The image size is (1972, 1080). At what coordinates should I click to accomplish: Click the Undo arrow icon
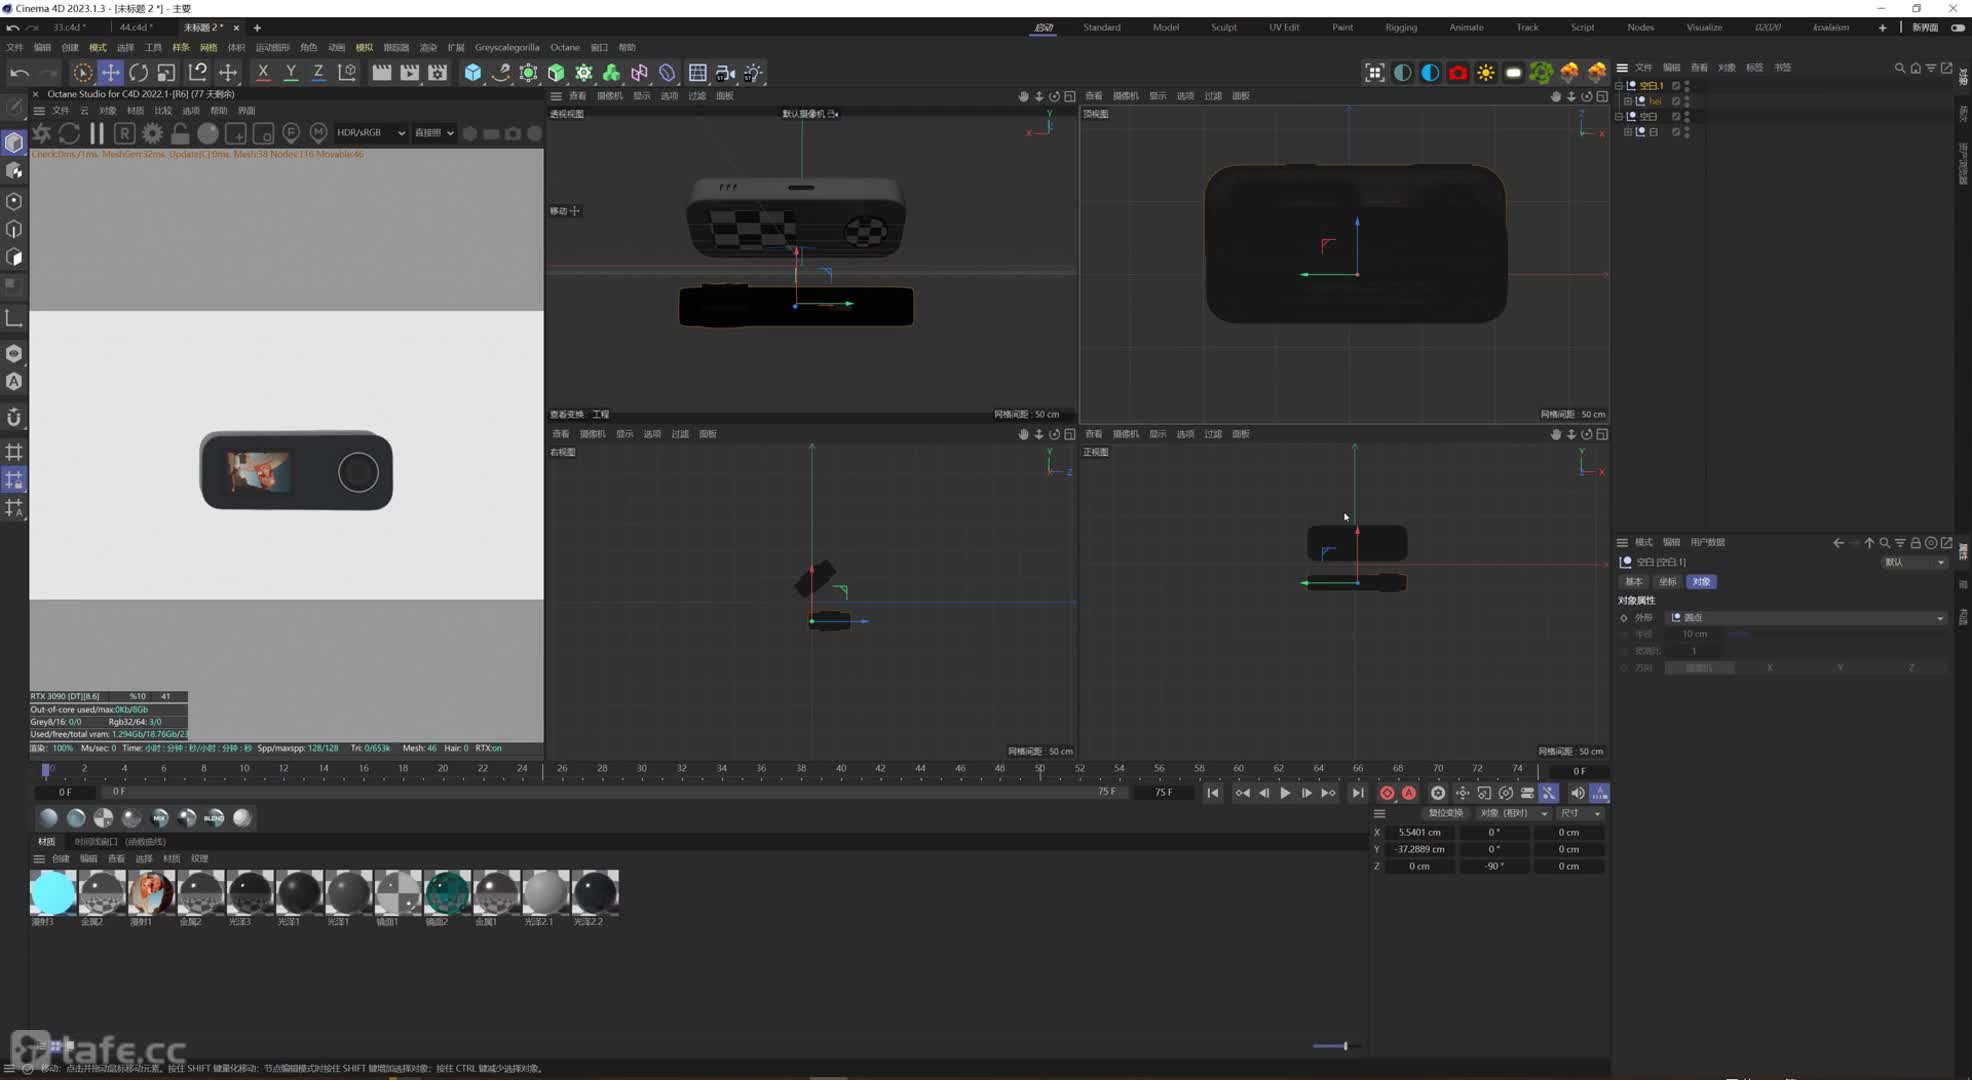click(19, 72)
